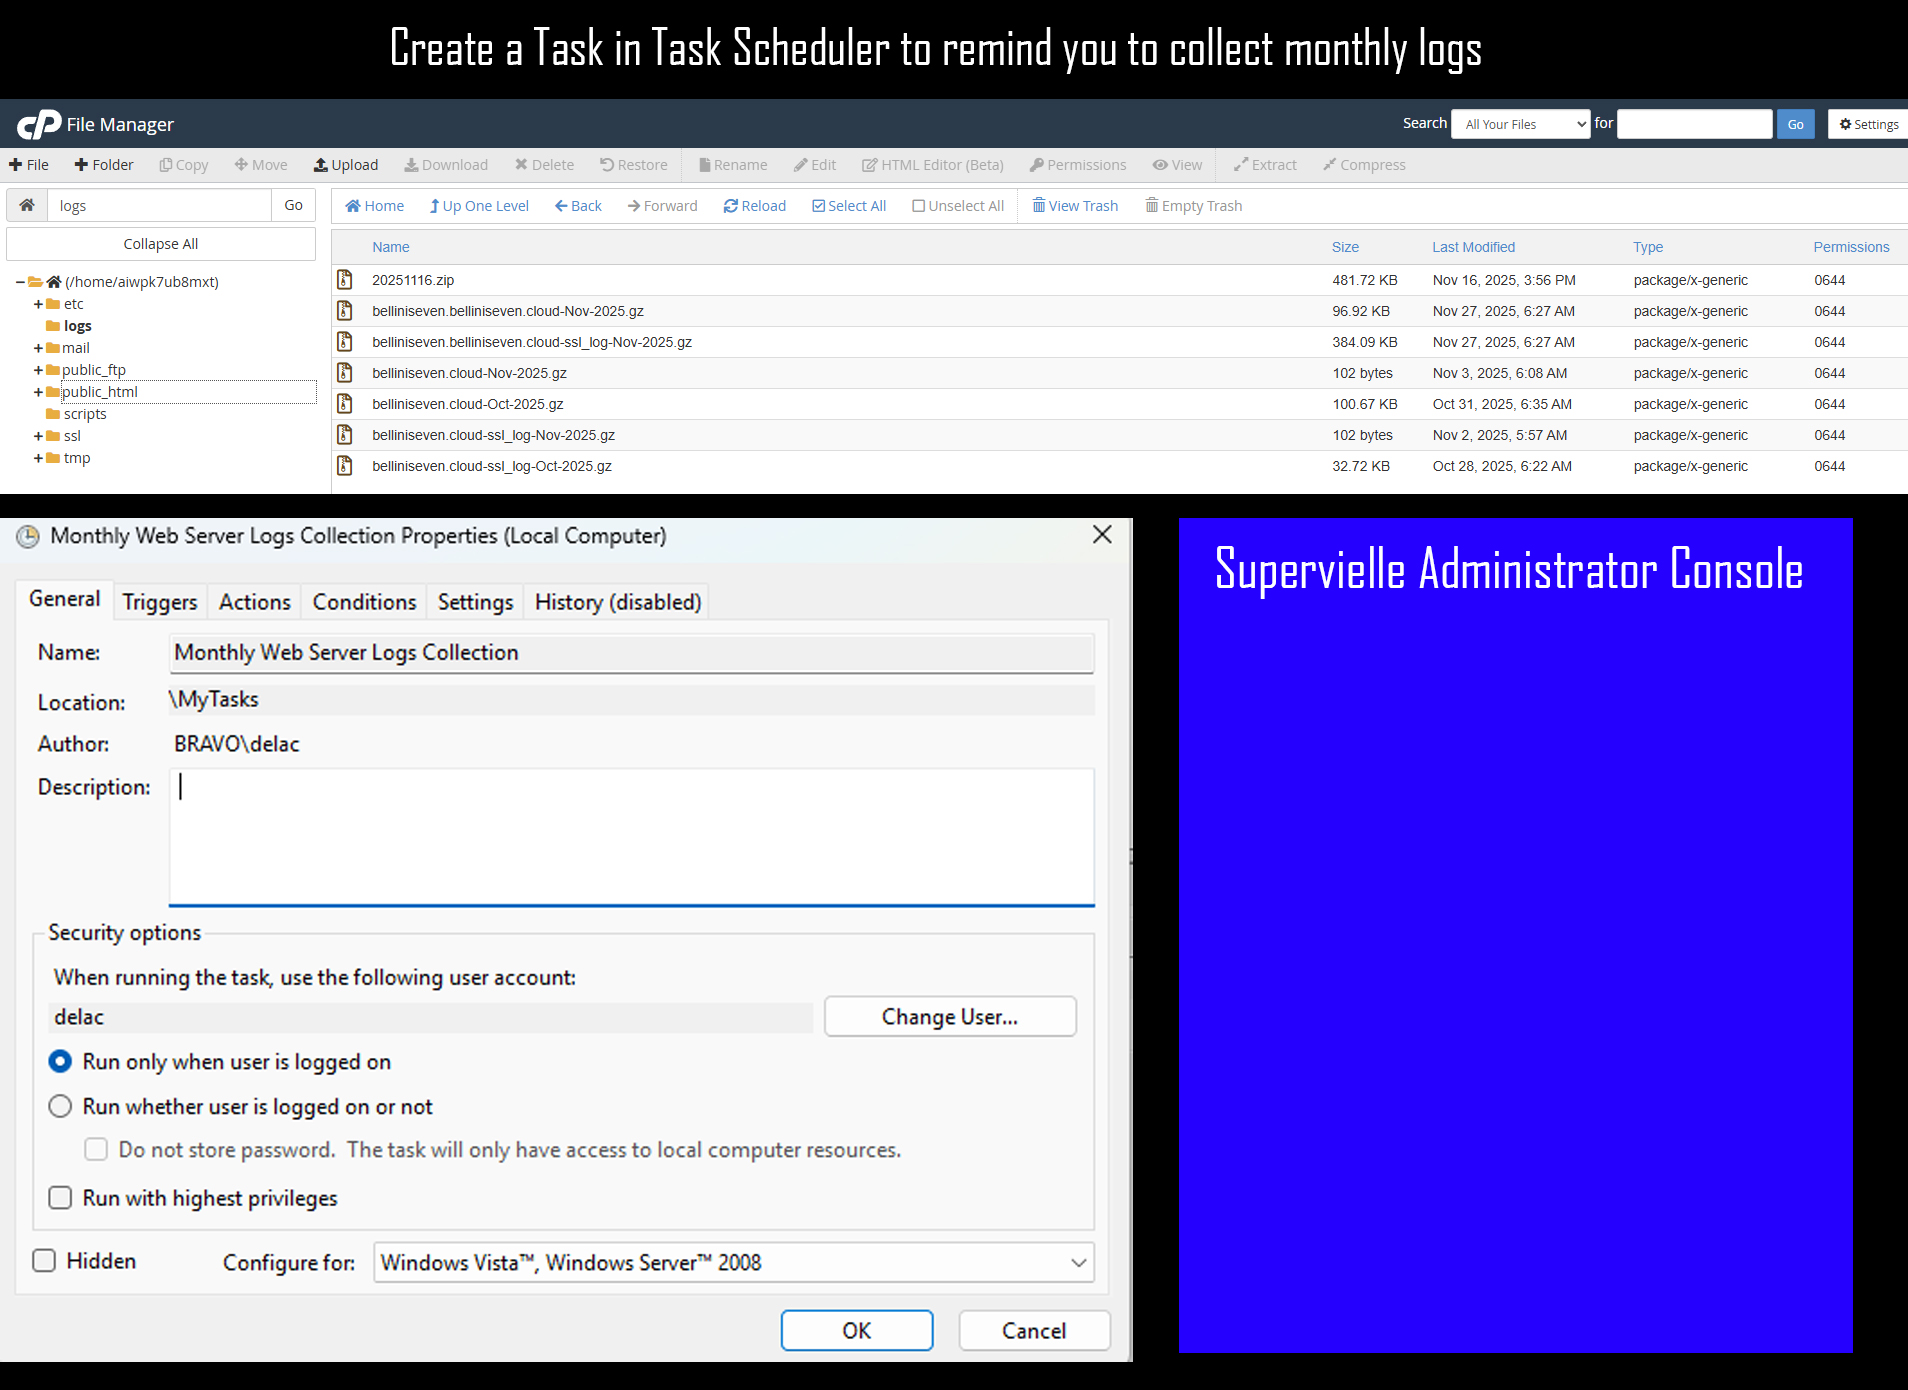1908x1390 pixels.
Task: Expand the public_html folder in tree
Action: [38, 392]
